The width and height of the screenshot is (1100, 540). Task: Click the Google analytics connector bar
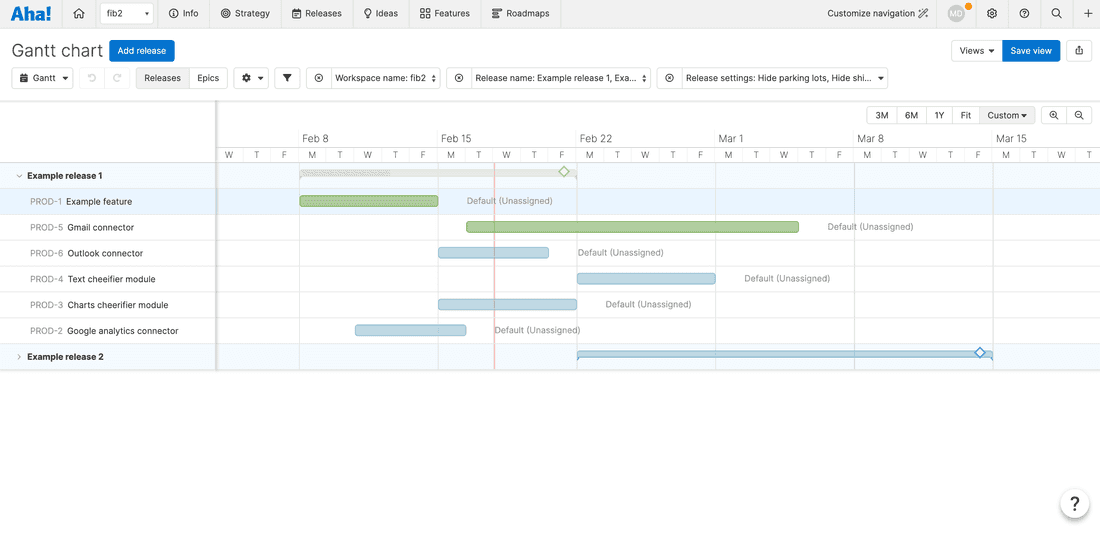410,330
